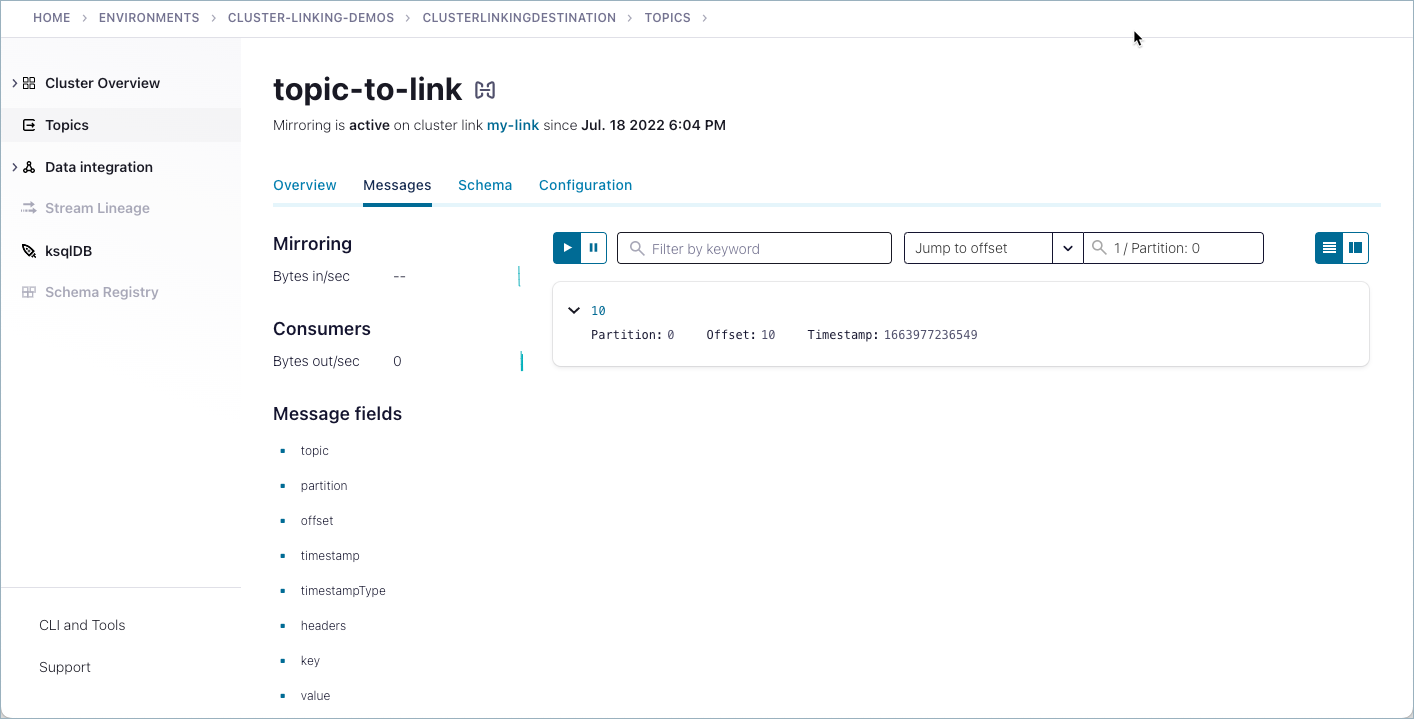Open the my-link cluster link
Viewport: 1414px width, 719px height.
pos(513,125)
